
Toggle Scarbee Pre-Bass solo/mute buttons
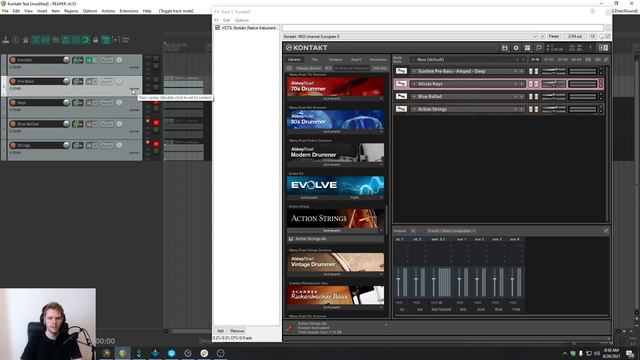coord(533,71)
